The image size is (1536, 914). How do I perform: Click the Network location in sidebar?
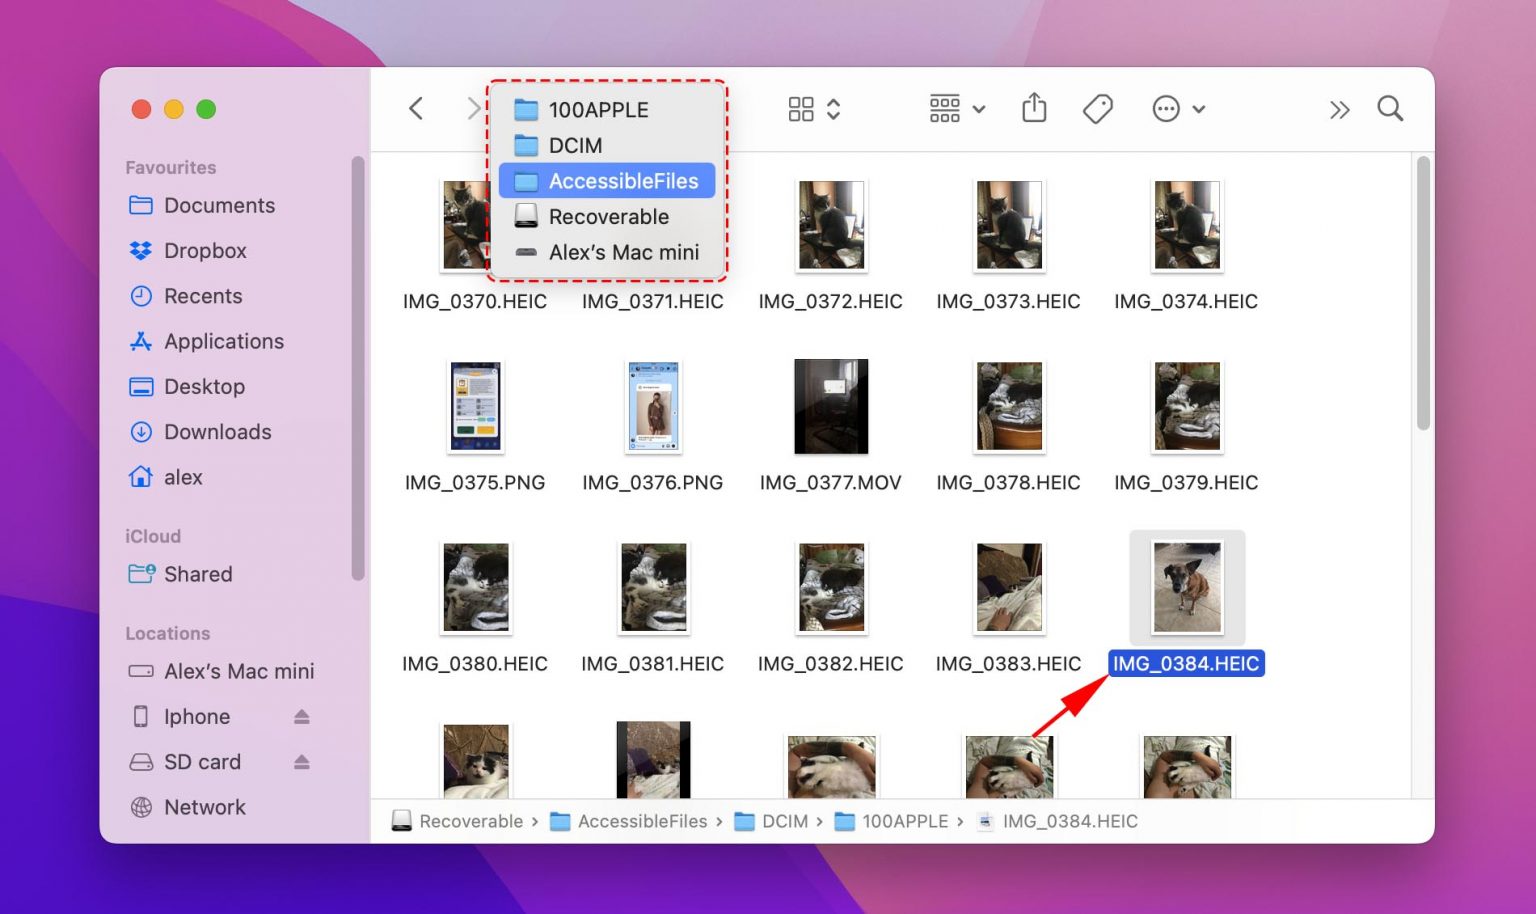(x=205, y=807)
